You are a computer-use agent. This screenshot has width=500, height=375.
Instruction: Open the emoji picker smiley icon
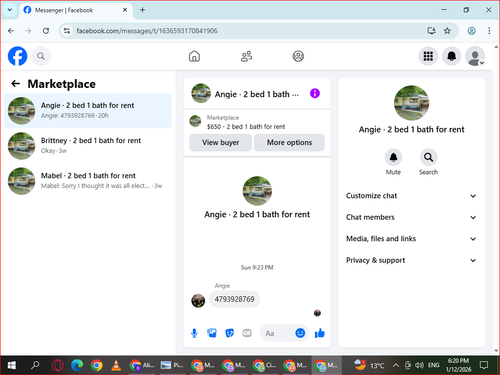(300, 333)
